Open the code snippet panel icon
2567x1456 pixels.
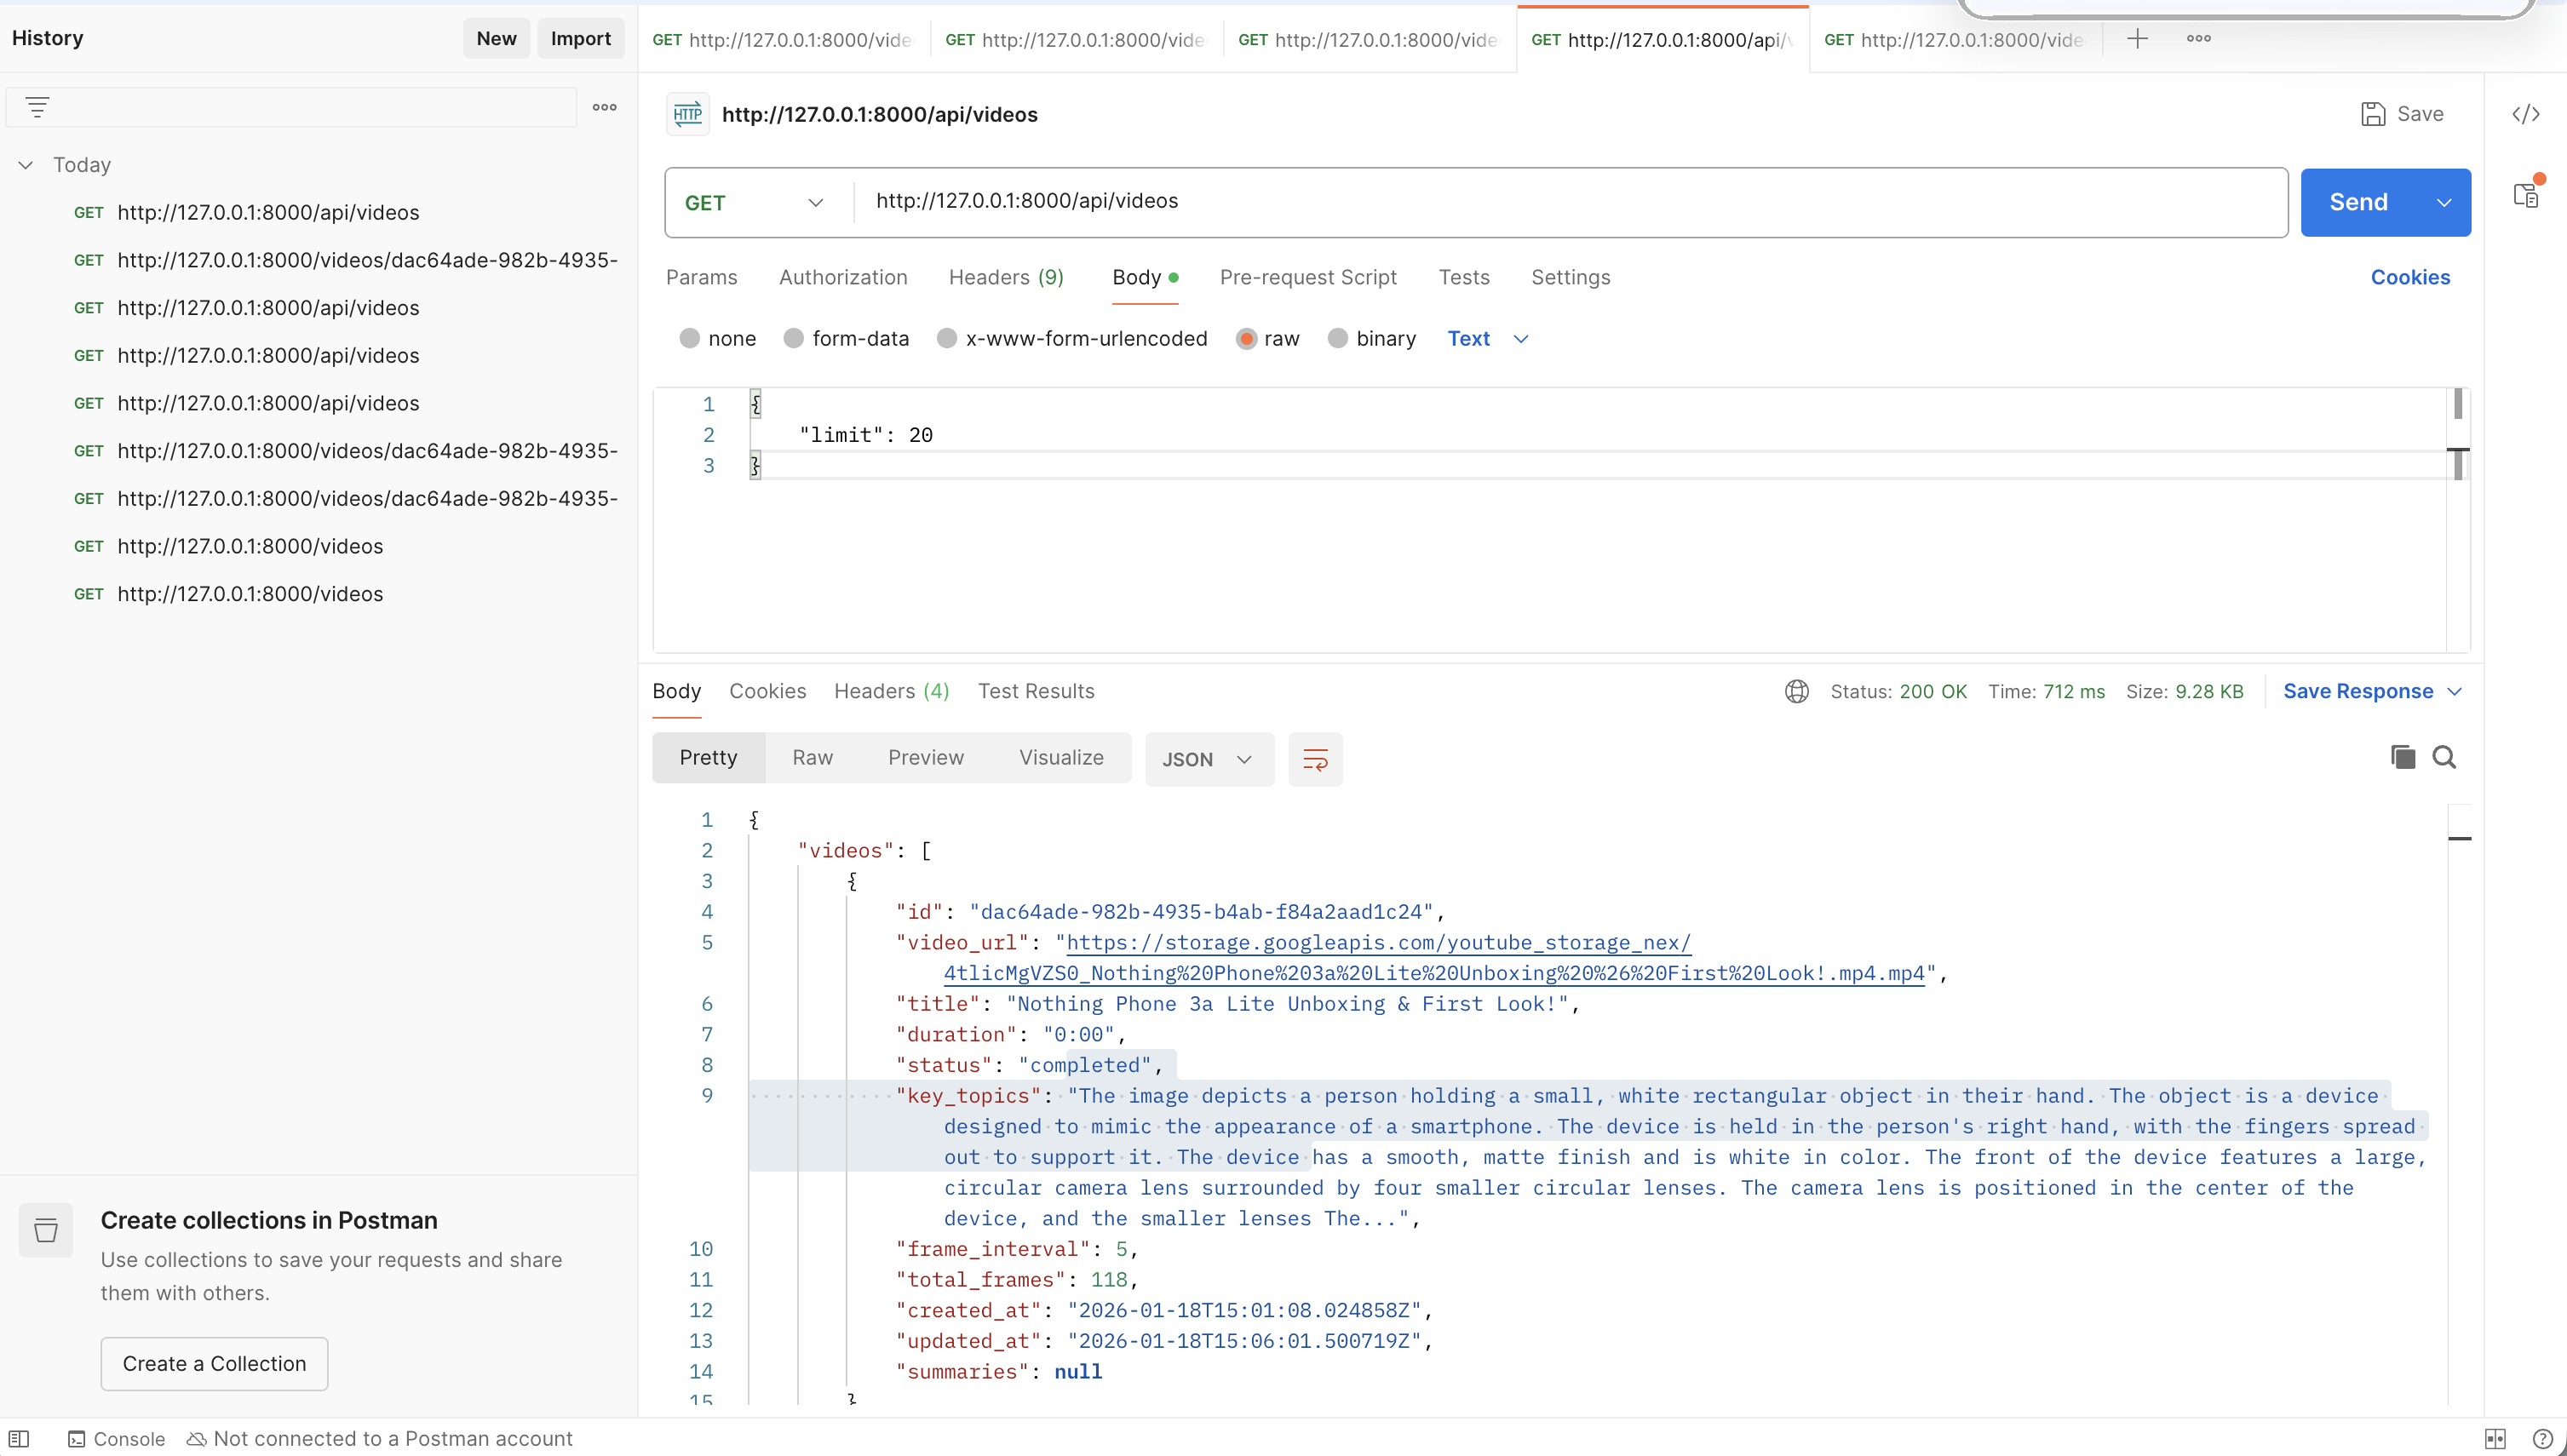coord(2525,114)
